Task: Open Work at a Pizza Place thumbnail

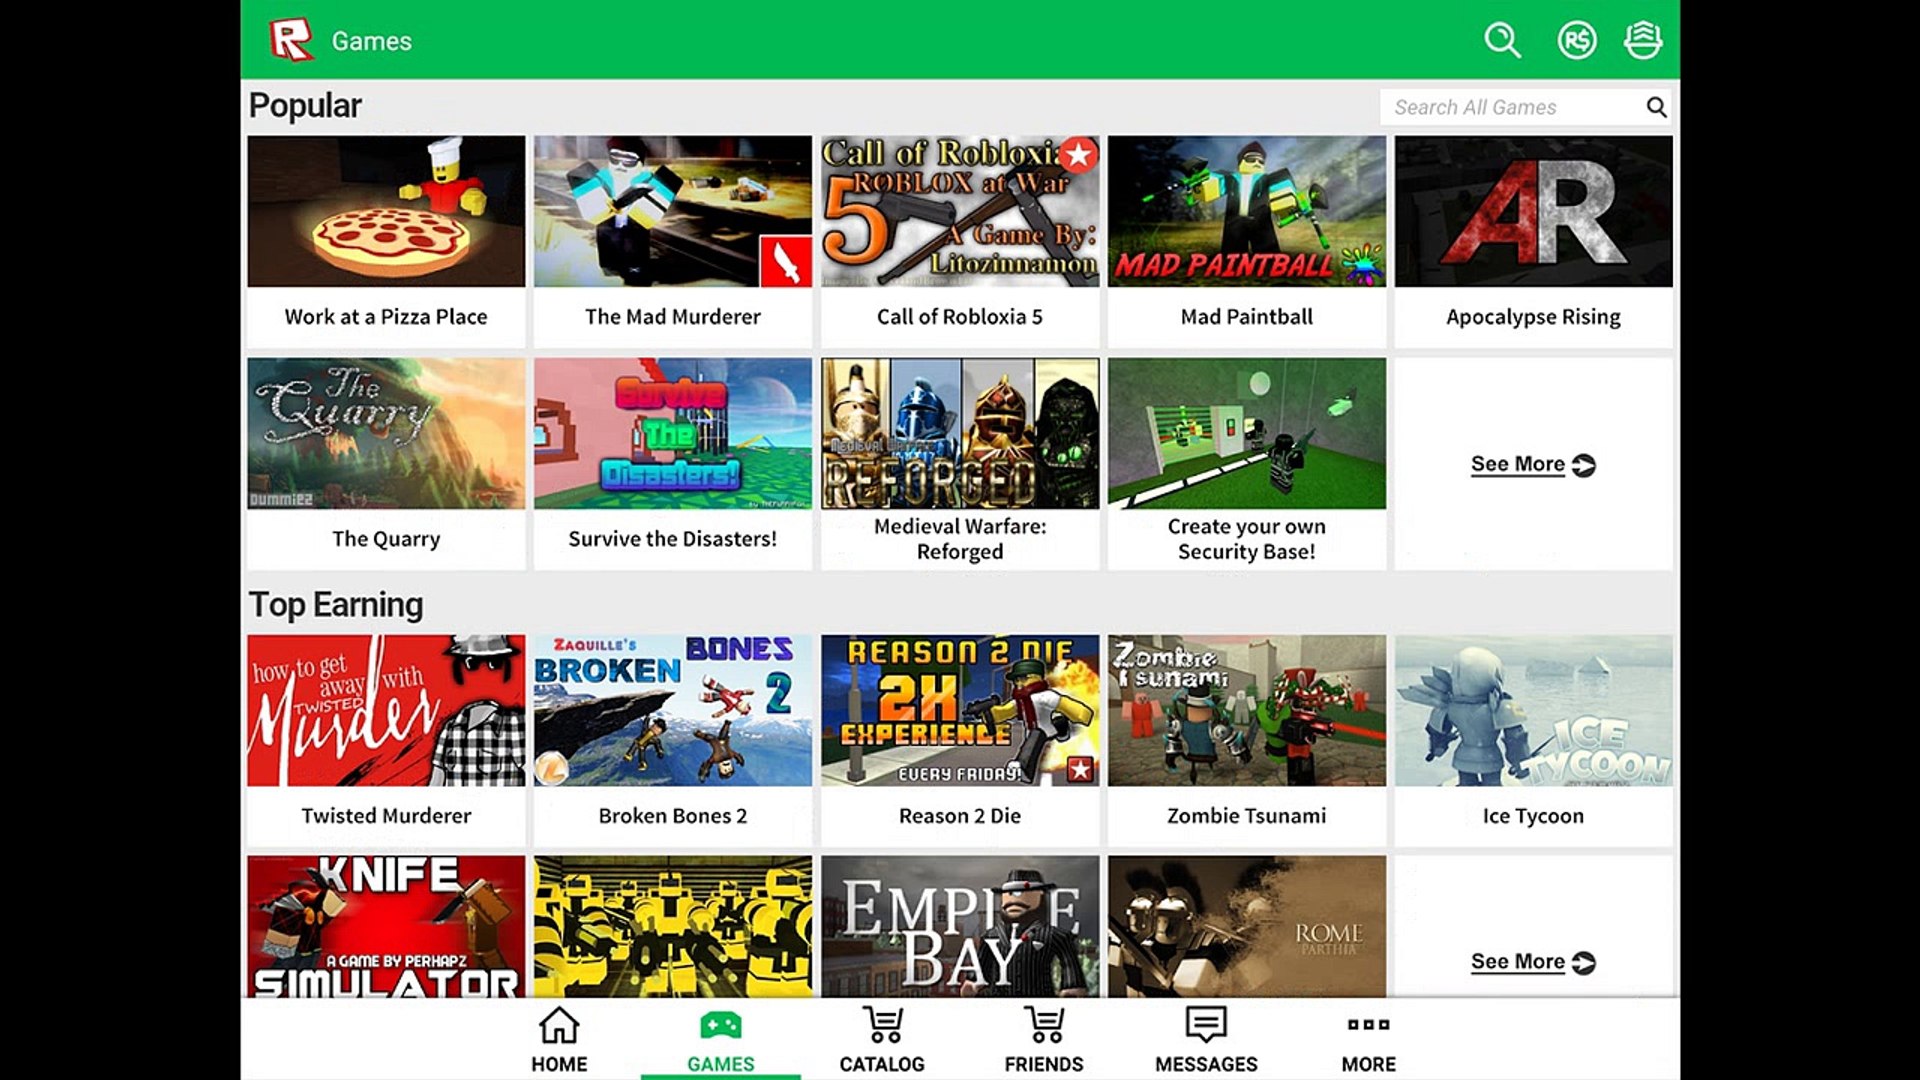Action: (386, 212)
